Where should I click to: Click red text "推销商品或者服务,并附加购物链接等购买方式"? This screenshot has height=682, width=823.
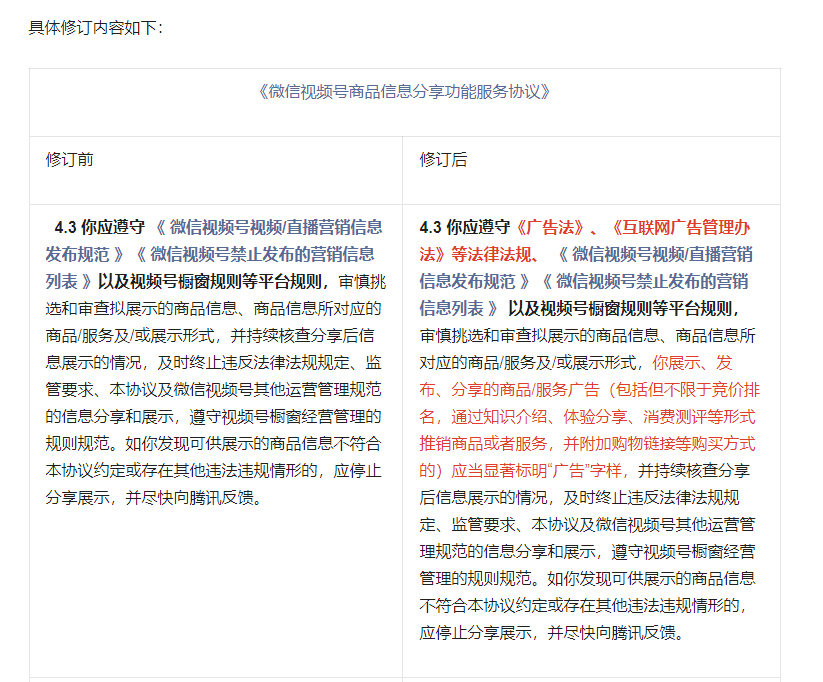(x=587, y=444)
